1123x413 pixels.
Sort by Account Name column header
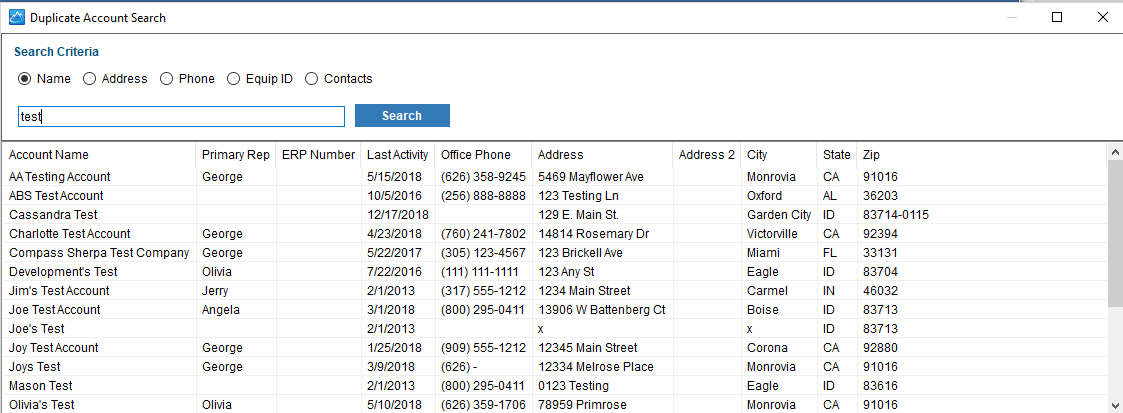tap(49, 155)
